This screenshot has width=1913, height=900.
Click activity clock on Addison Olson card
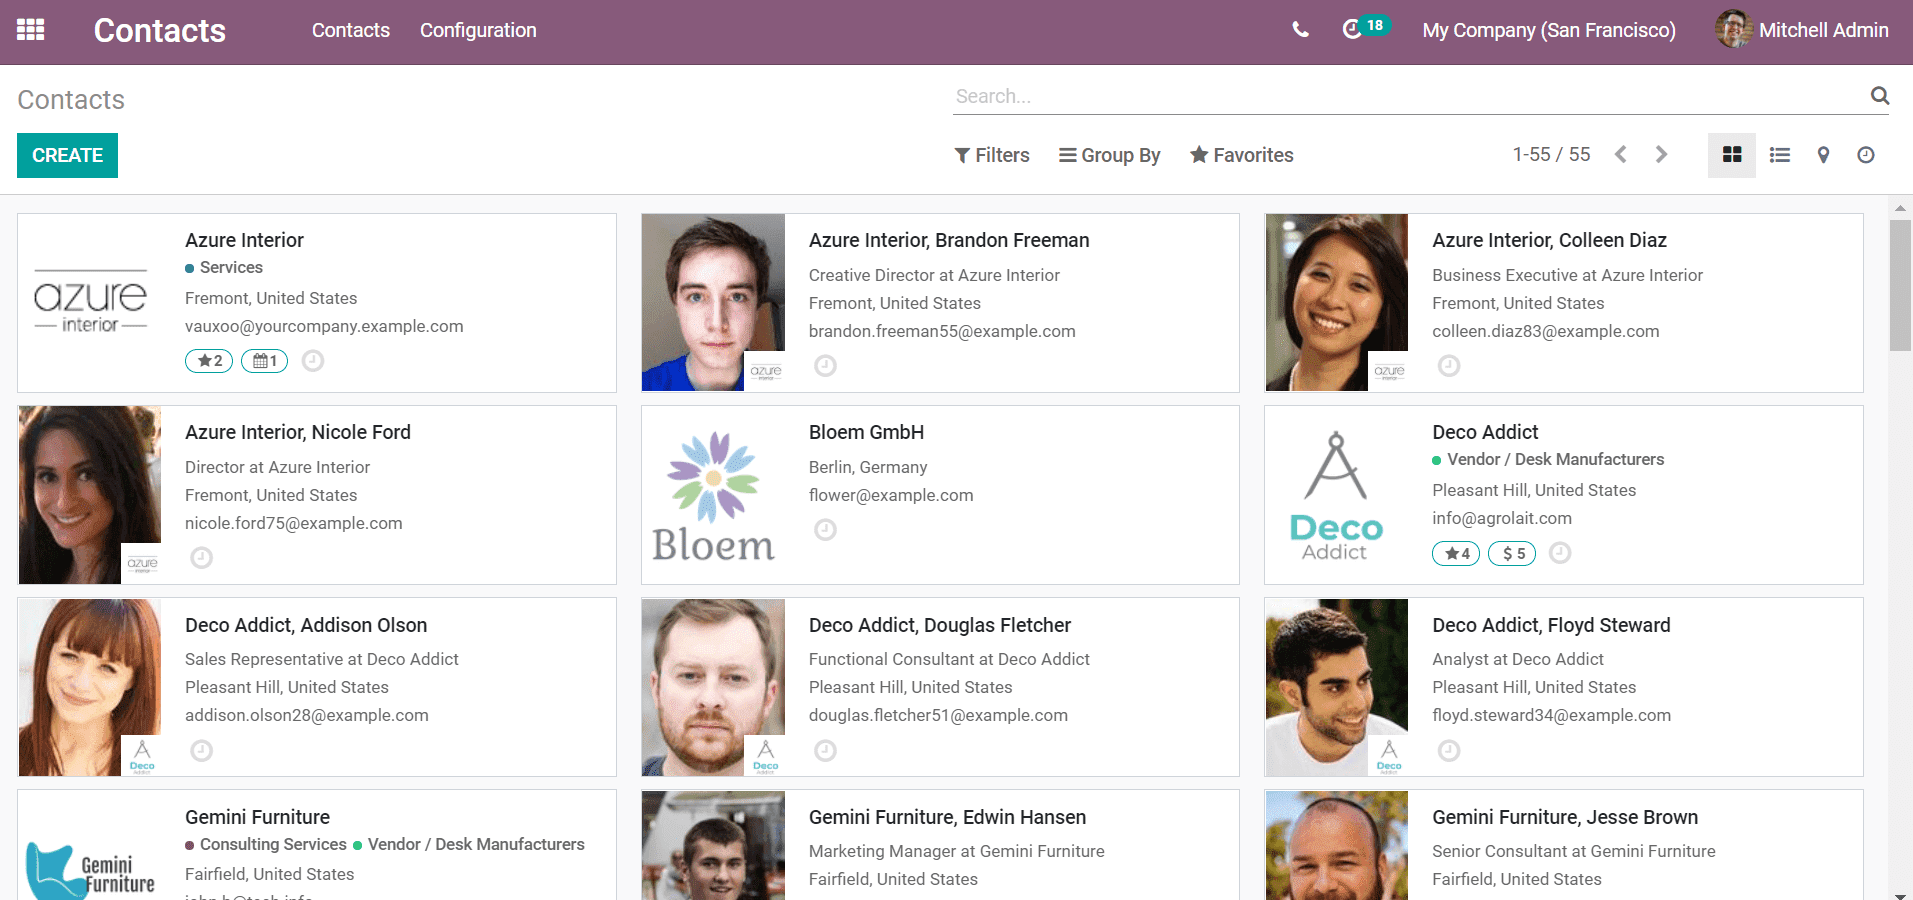point(202,751)
